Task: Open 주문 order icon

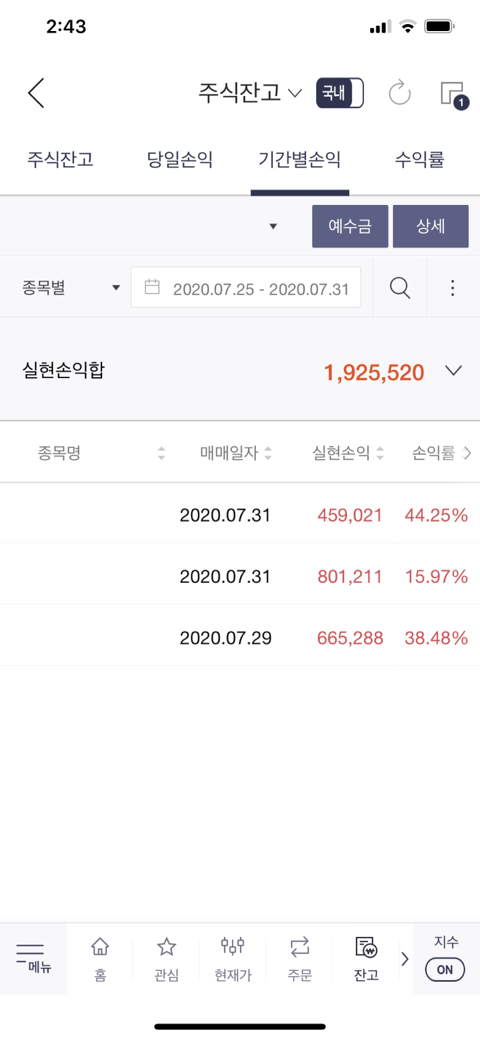Action: point(299,959)
